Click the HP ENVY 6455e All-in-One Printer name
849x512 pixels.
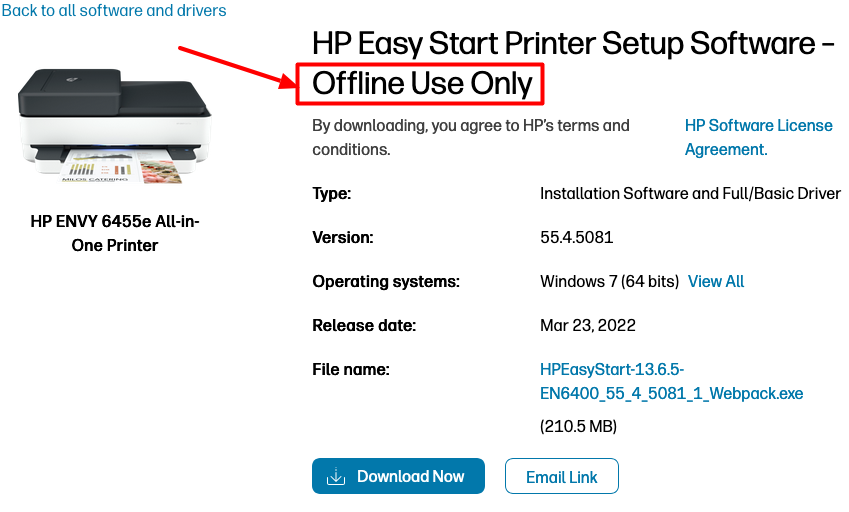coord(115,233)
